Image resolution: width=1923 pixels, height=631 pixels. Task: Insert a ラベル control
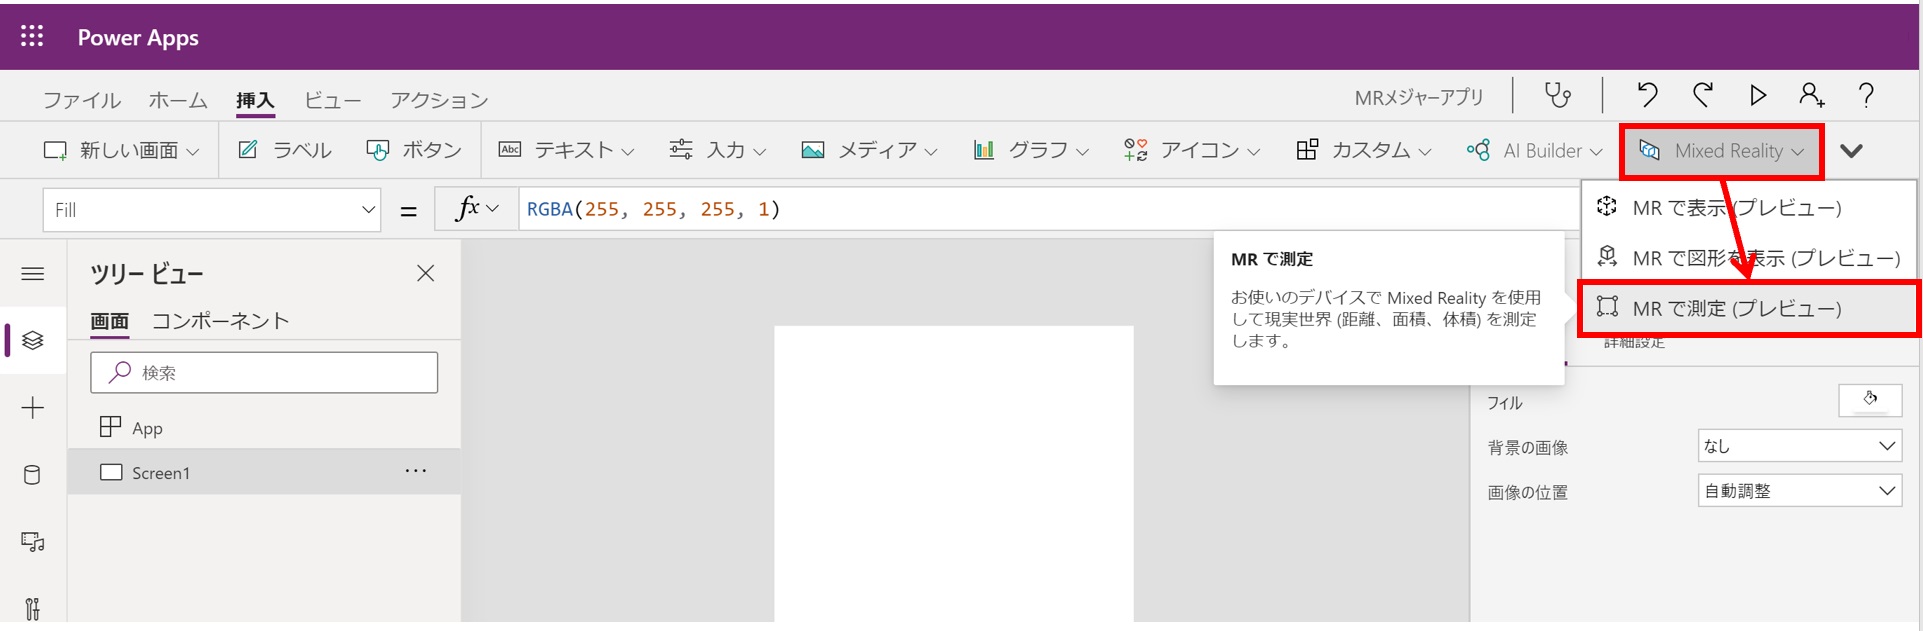coord(285,150)
